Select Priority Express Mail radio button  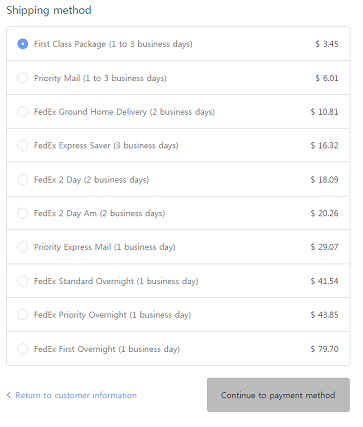coord(23,247)
